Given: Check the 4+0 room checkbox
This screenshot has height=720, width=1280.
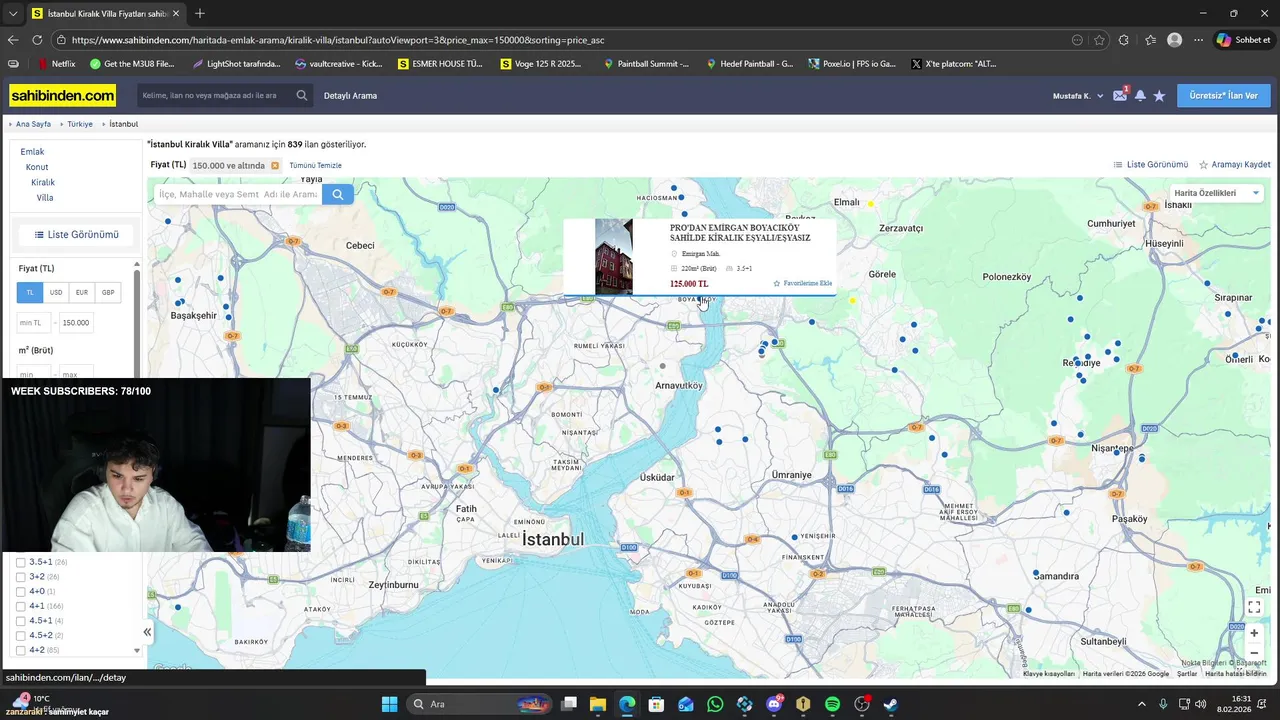Looking at the screenshot, I should tap(20, 592).
